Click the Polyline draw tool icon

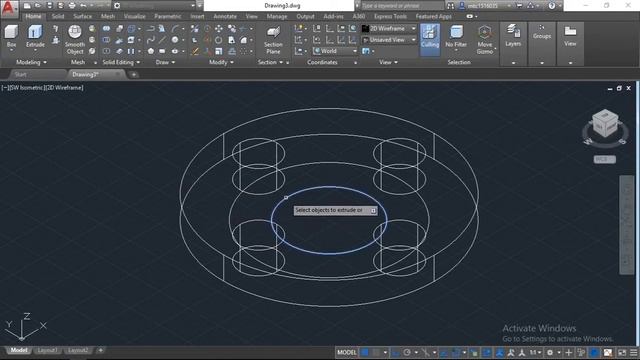click(151, 29)
